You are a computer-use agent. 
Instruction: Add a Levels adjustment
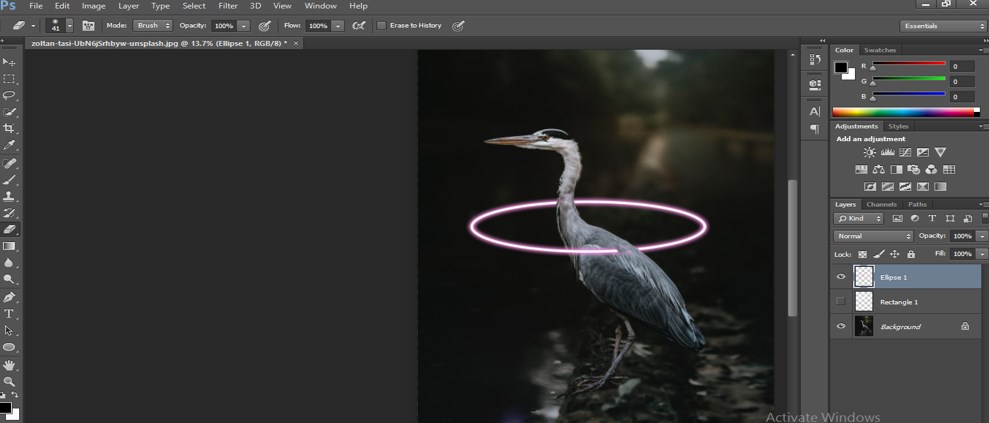coord(887,153)
